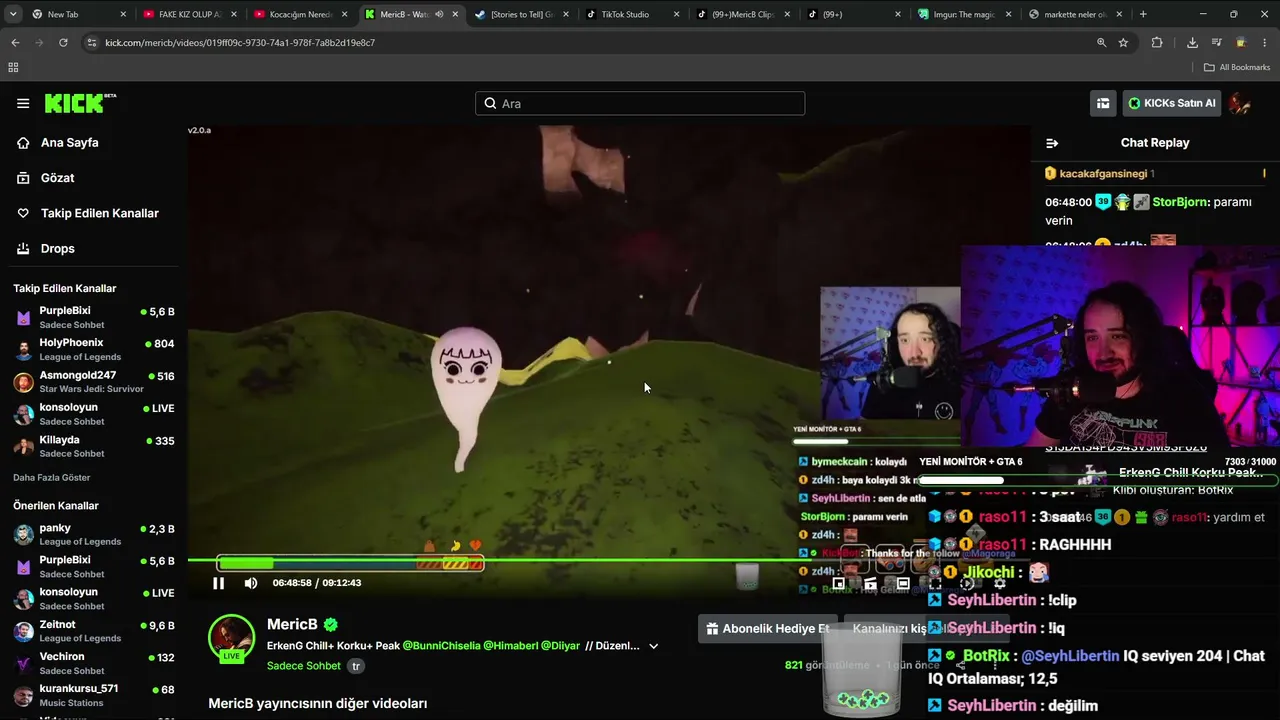Add a new browser tab
This screenshot has height=720, width=1280.
click(x=1143, y=14)
